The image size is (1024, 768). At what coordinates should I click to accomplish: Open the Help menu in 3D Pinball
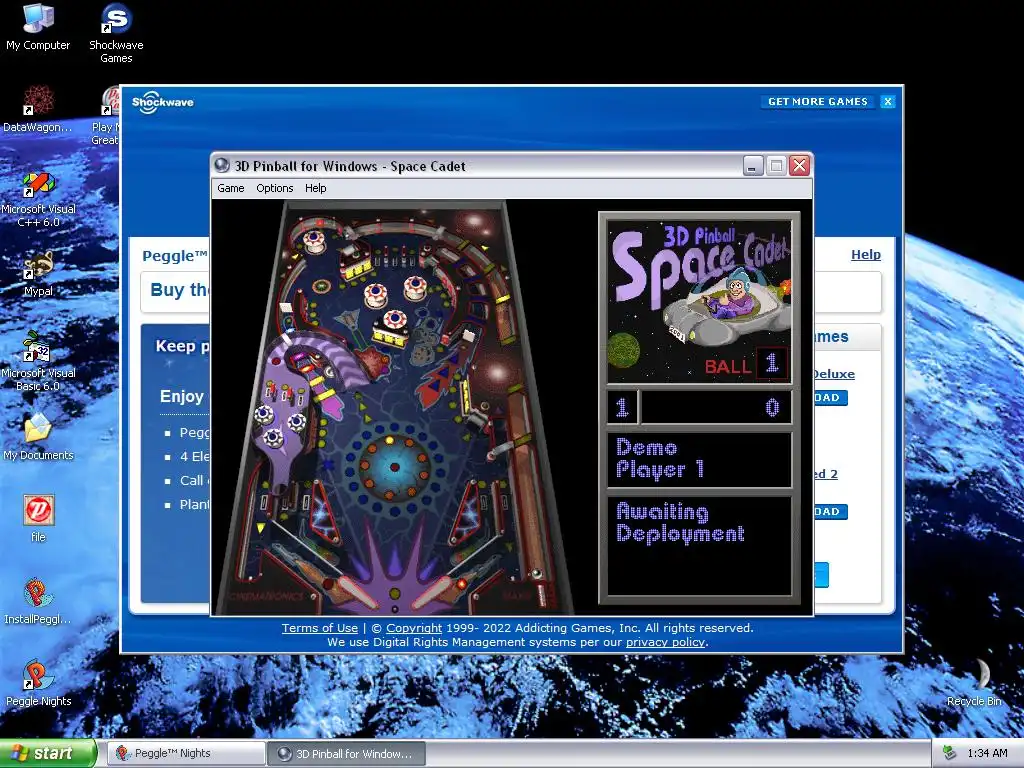click(x=315, y=188)
